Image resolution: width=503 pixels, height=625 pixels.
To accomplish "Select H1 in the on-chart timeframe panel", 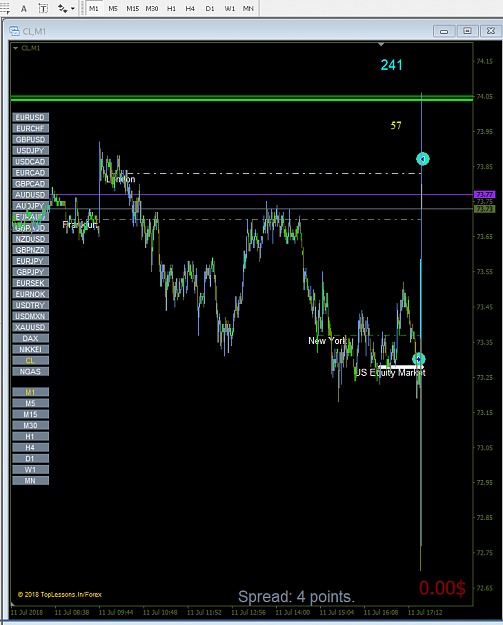I will pos(30,436).
